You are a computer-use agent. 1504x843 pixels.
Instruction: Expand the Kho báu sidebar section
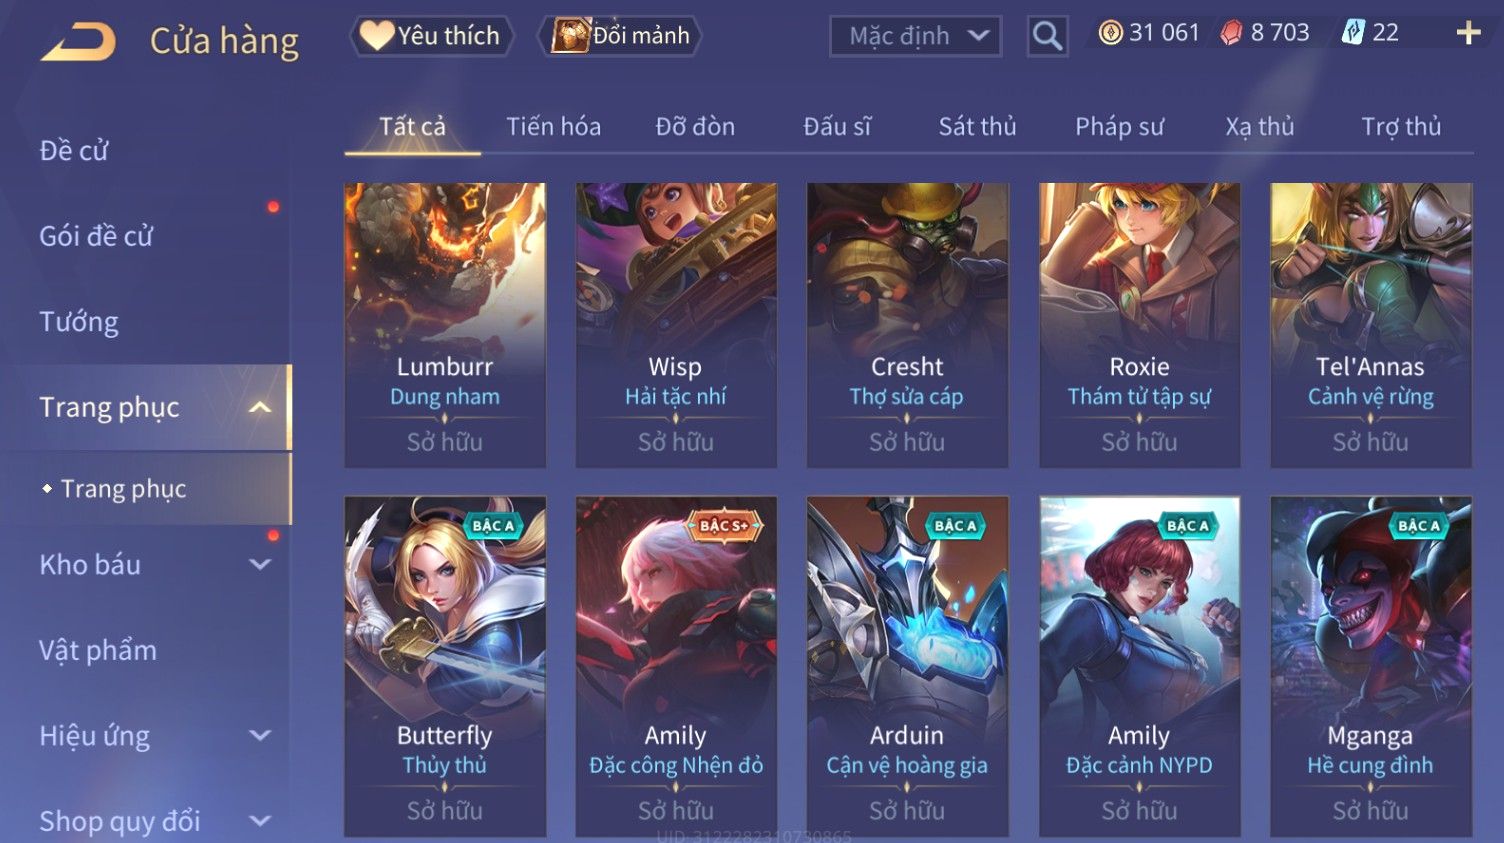[x=260, y=564]
